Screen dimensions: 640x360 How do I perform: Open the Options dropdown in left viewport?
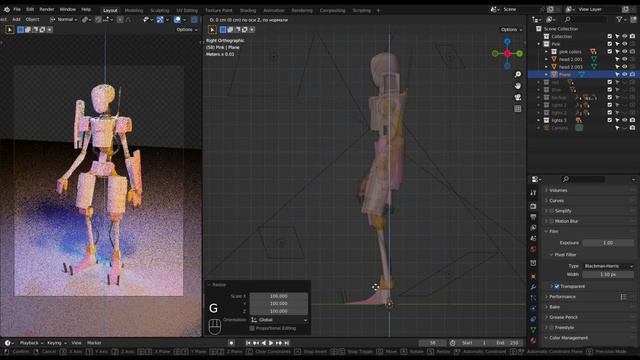pyautogui.click(x=187, y=29)
